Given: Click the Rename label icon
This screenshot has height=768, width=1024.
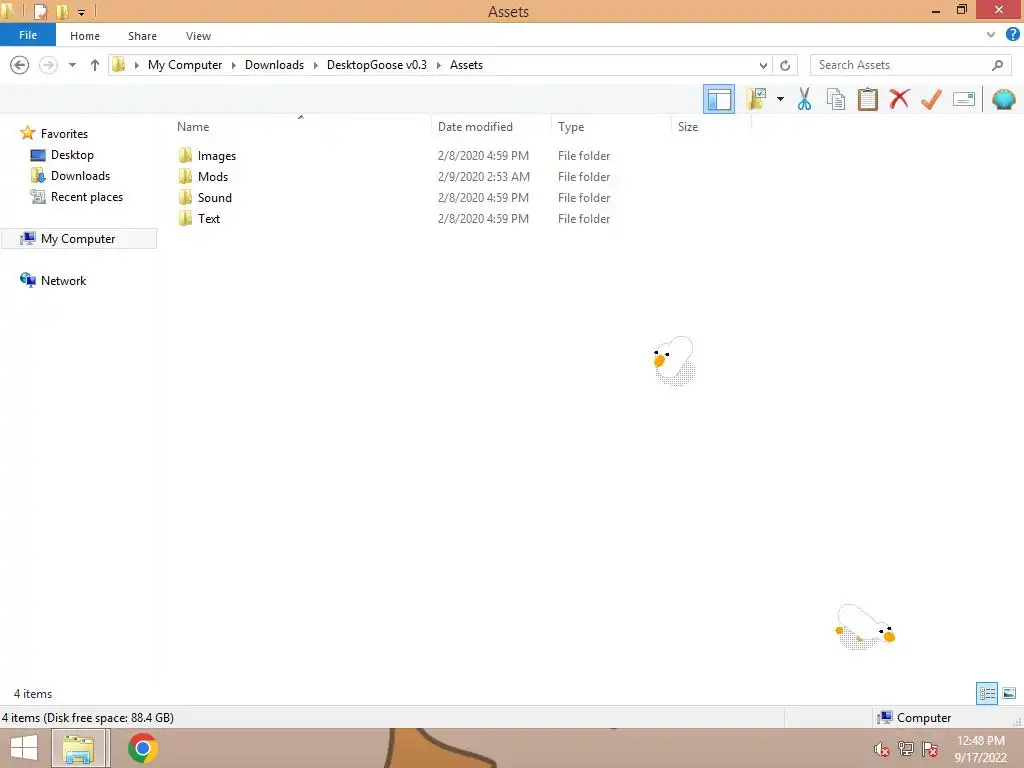Looking at the screenshot, I should pyautogui.click(x=963, y=99).
